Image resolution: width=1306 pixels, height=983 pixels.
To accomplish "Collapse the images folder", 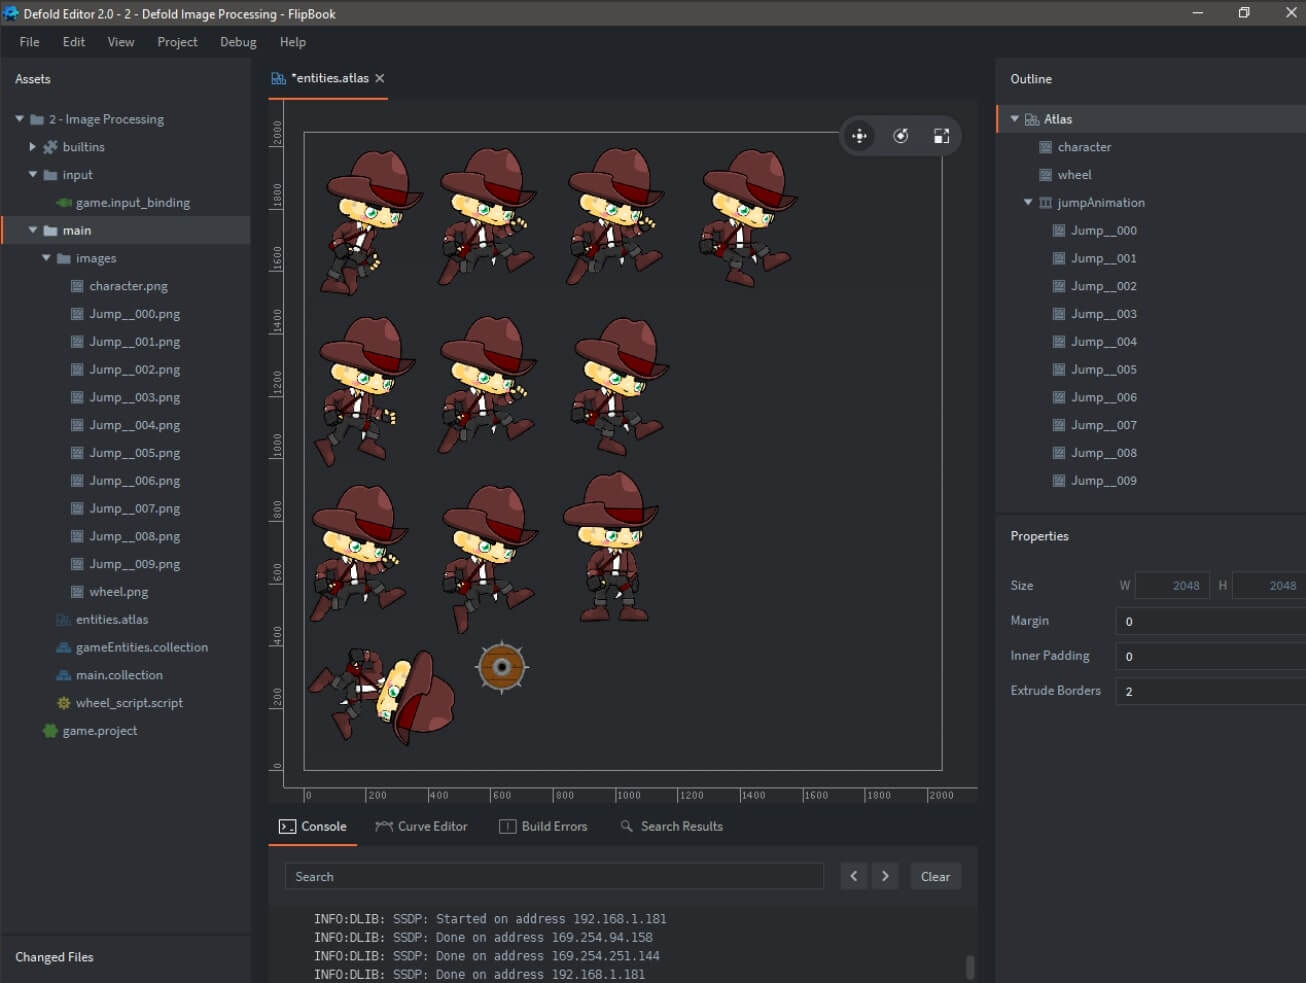I will (x=46, y=258).
